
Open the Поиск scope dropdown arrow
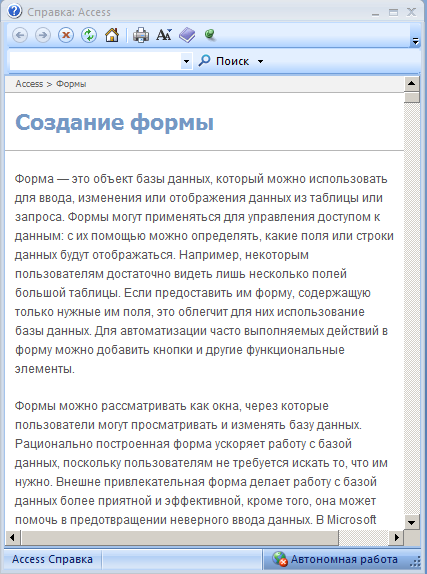[x=260, y=62]
